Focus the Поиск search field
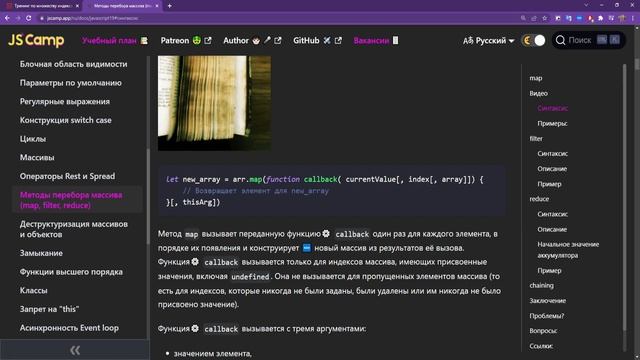 589,40
